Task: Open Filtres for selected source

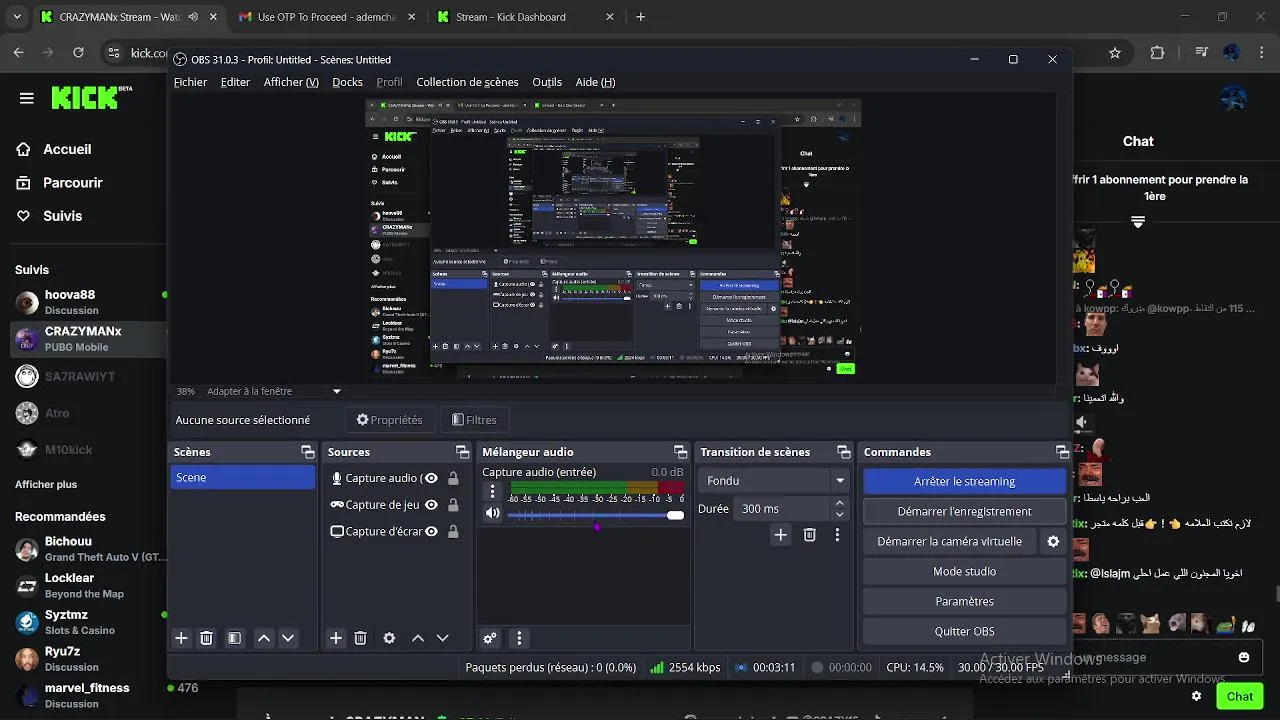Action: tap(474, 420)
